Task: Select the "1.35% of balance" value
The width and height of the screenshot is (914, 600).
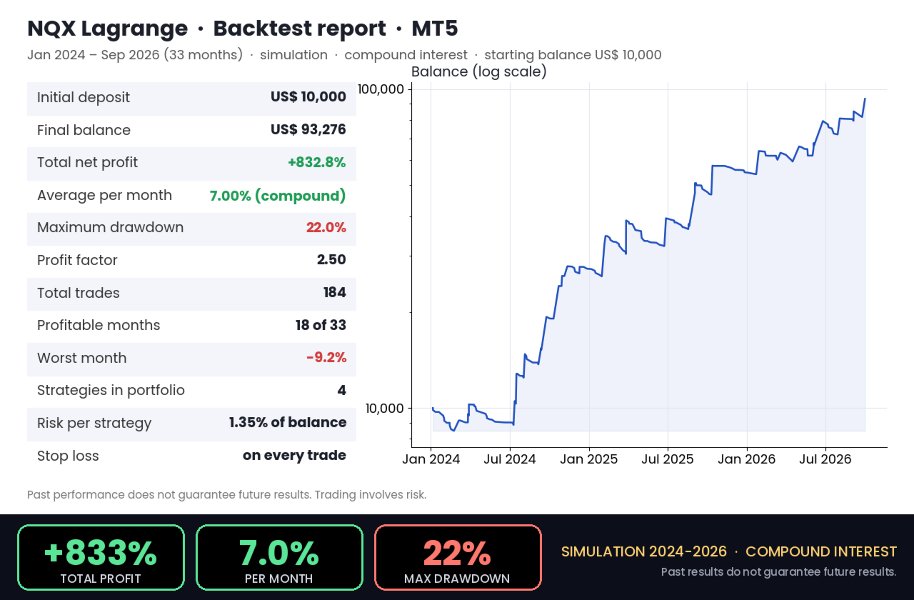Action: click(287, 422)
